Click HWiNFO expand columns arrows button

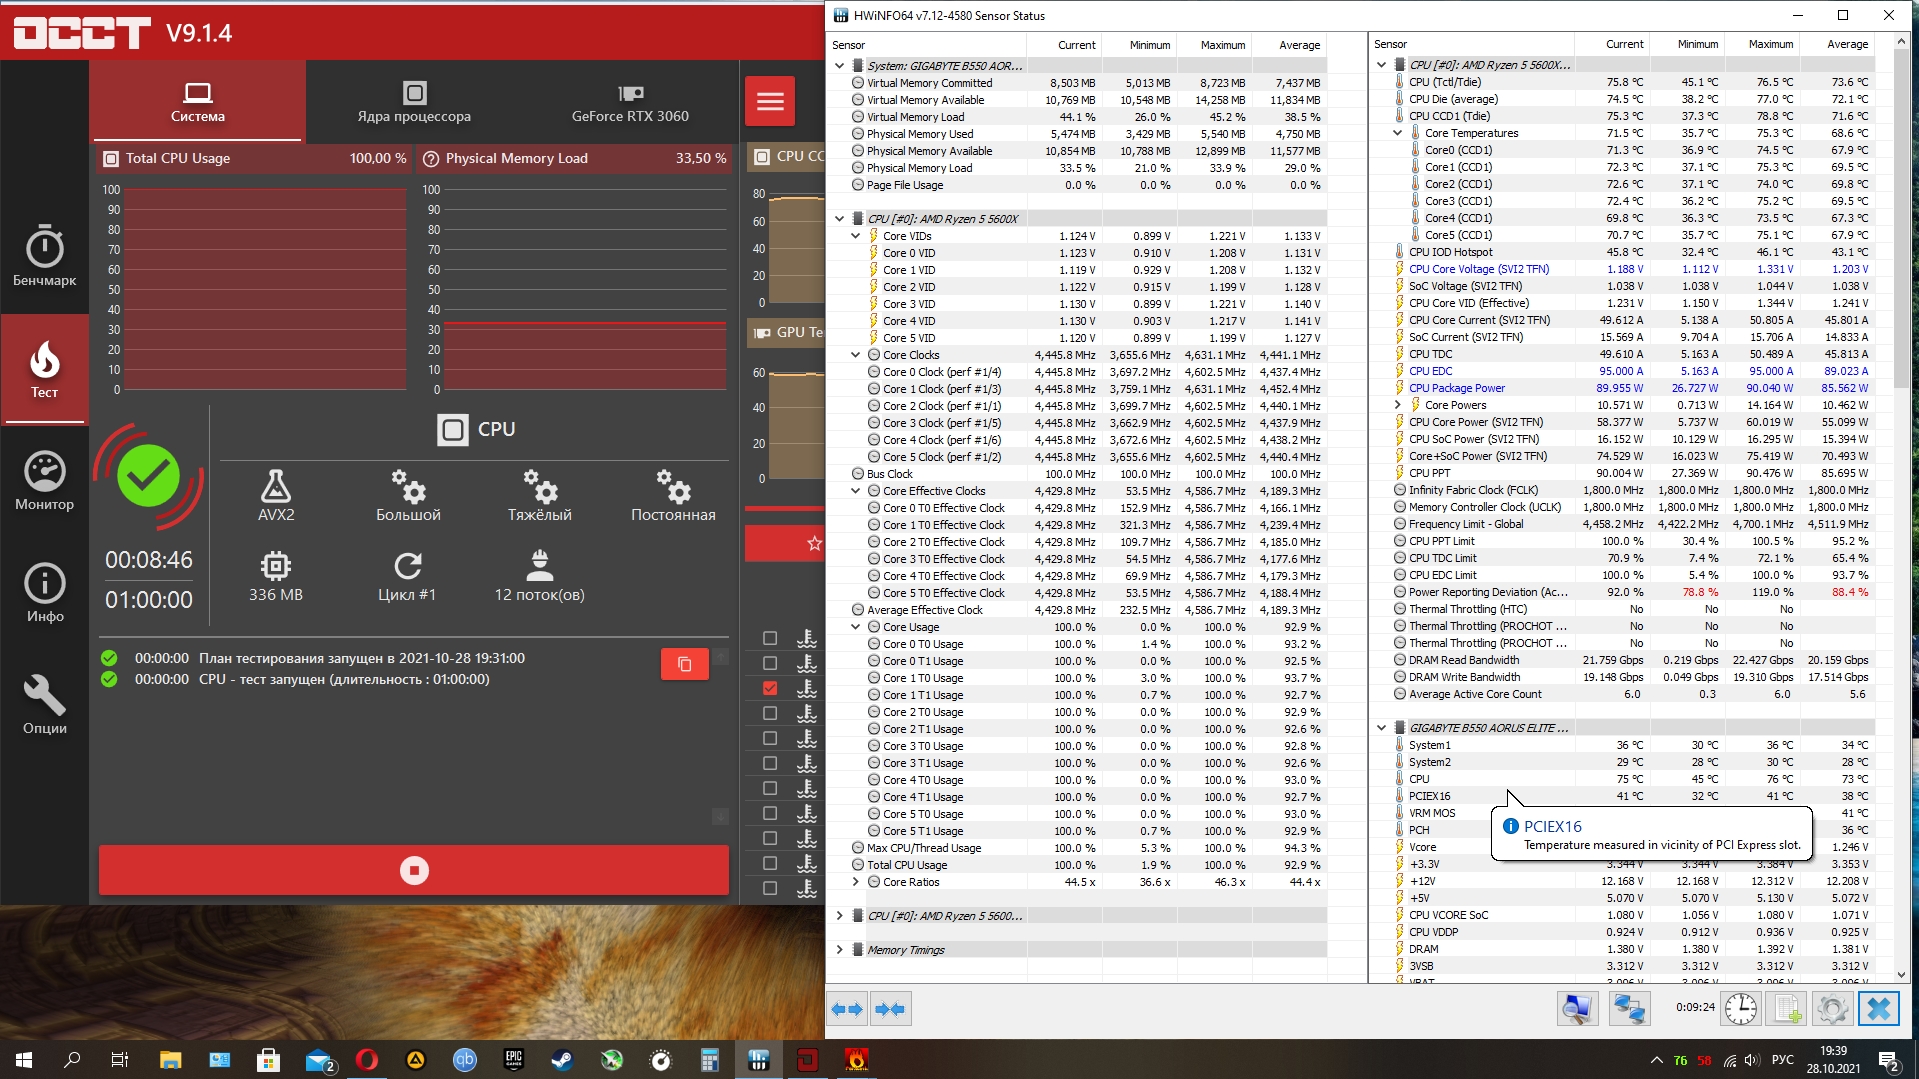pyautogui.click(x=848, y=1009)
